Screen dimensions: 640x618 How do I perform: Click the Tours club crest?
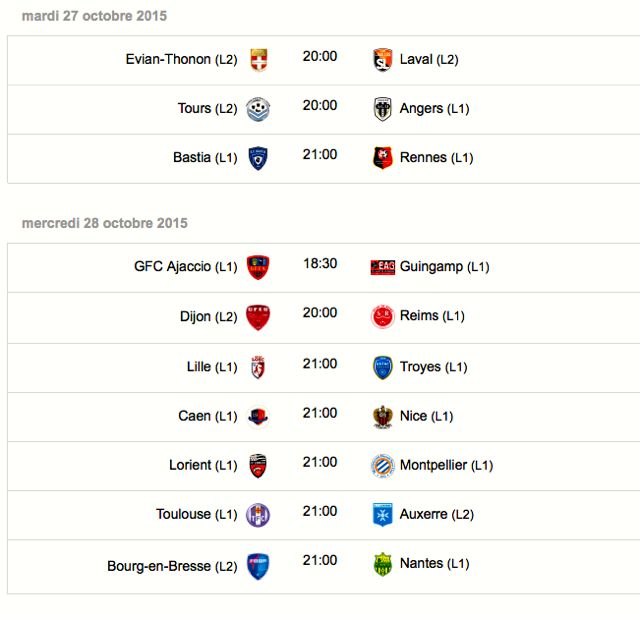(258, 109)
